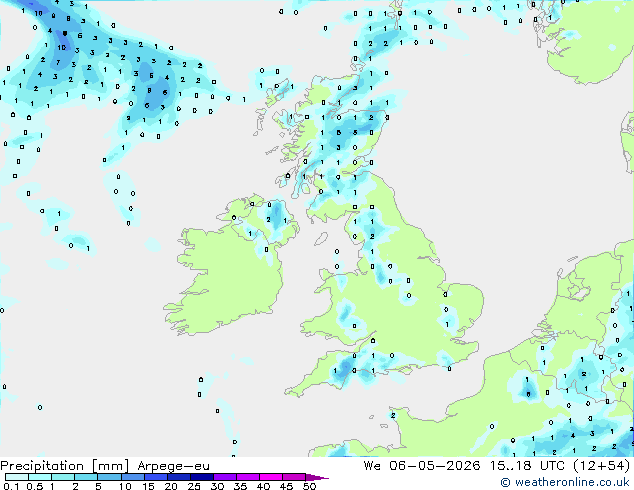Click the 'We 06-05-2026' date text
634x490 pixels.
(421, 466)
